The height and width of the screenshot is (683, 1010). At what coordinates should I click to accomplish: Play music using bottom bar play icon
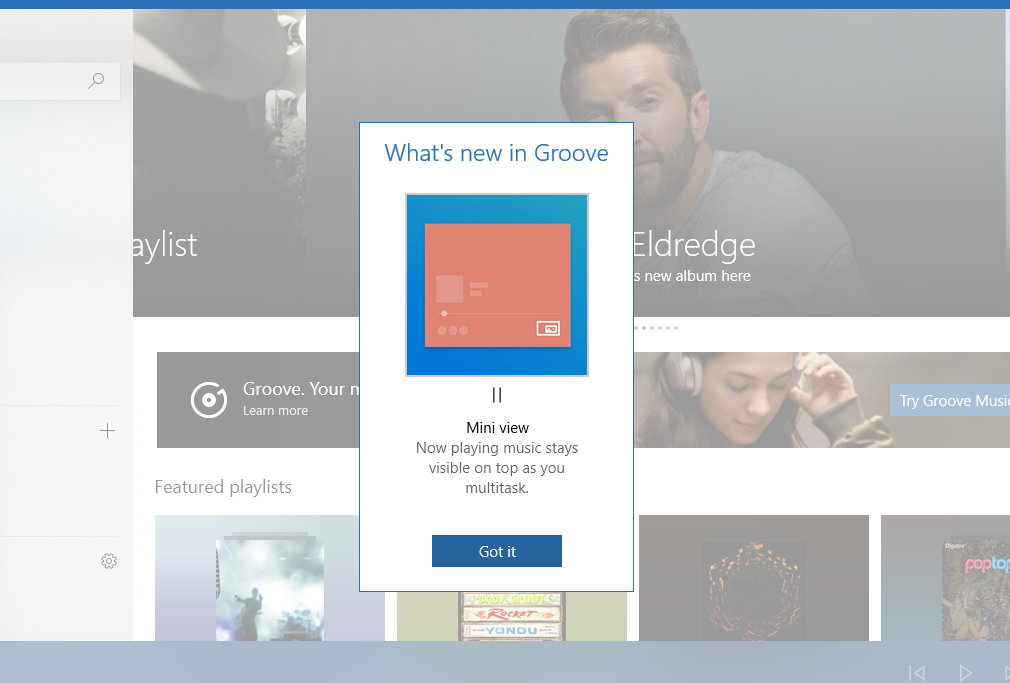tap(965, 673)
